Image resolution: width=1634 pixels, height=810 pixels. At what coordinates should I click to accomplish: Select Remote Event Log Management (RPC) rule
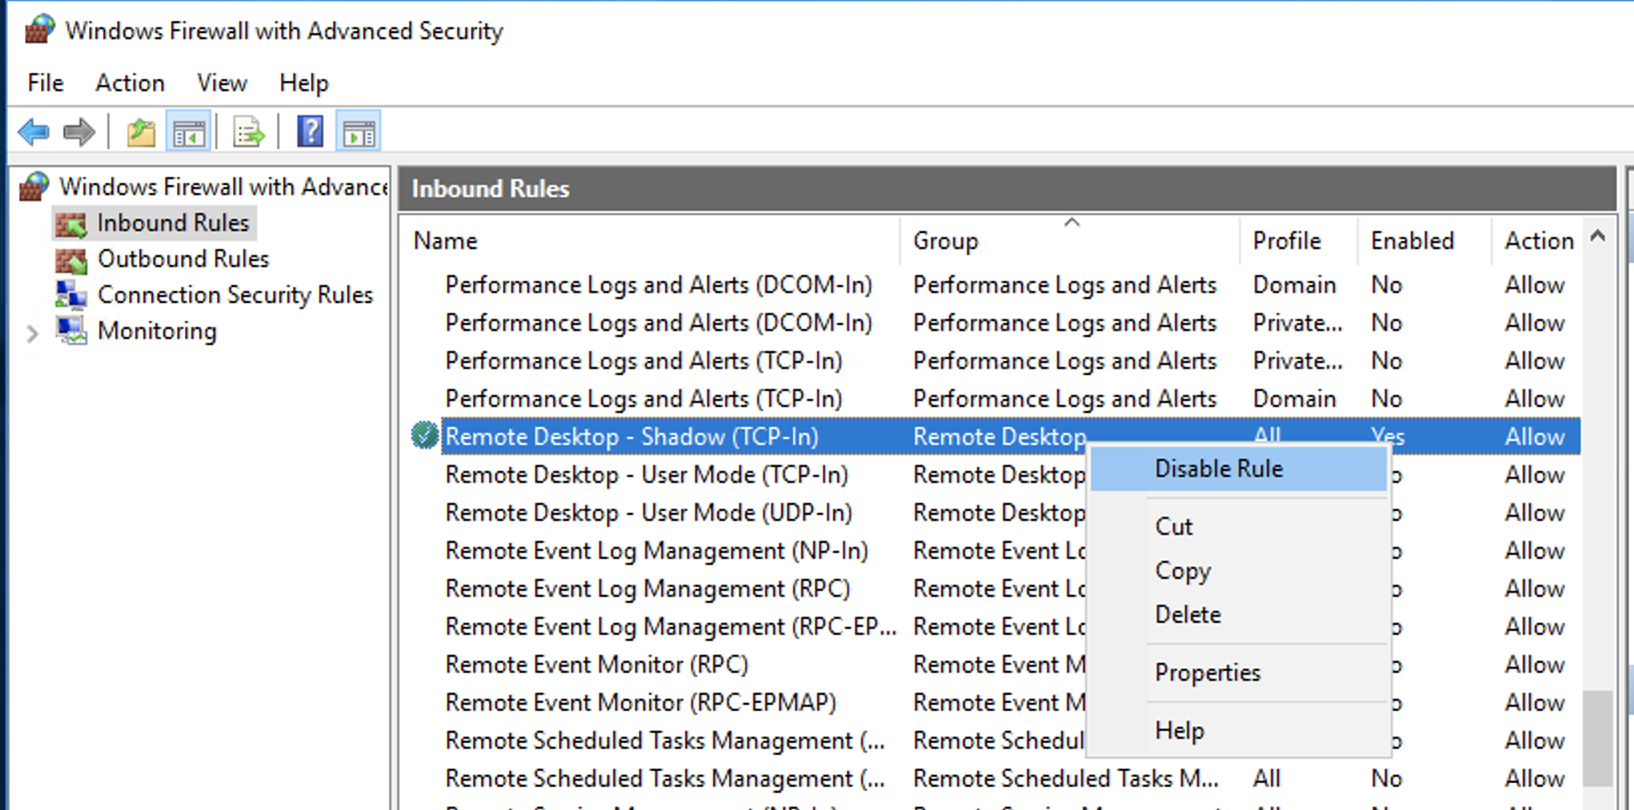(x=648, y=589)
